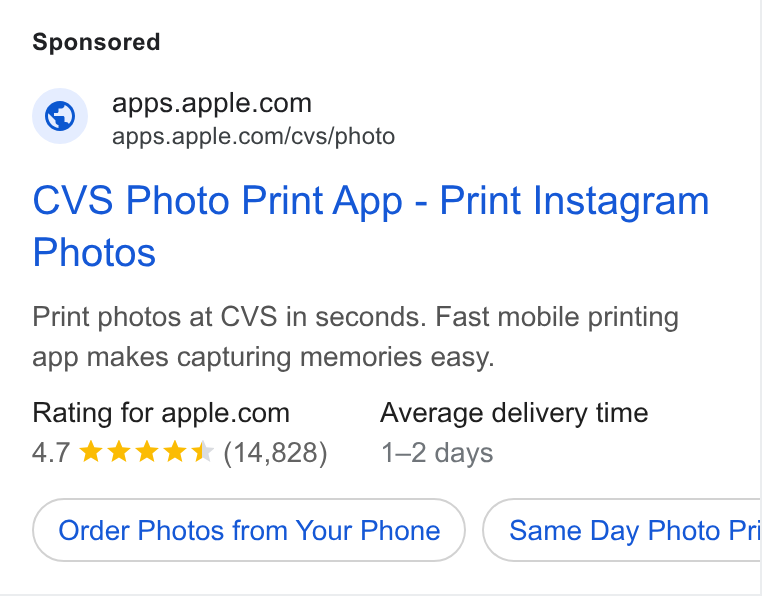Click the third gold rating star
762x596 pixels.
pyautogui.click(x=147, y=452)
